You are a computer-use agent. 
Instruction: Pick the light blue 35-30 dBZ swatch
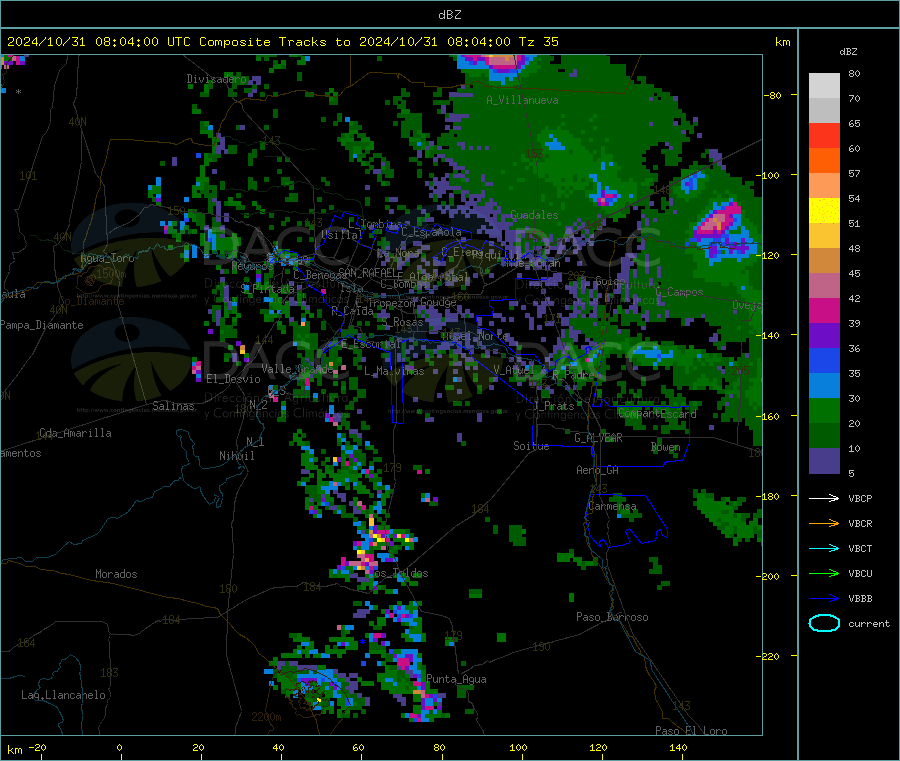pyautogui.click(x=824, y=386)
